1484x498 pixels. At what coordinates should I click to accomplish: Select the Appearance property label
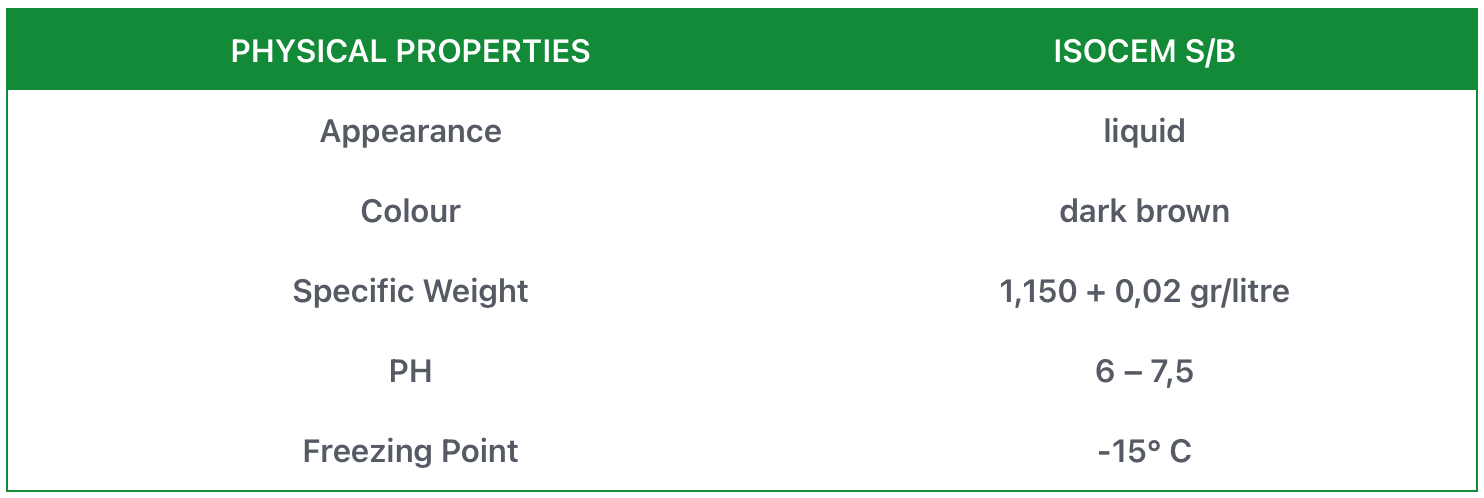(410, 131)
